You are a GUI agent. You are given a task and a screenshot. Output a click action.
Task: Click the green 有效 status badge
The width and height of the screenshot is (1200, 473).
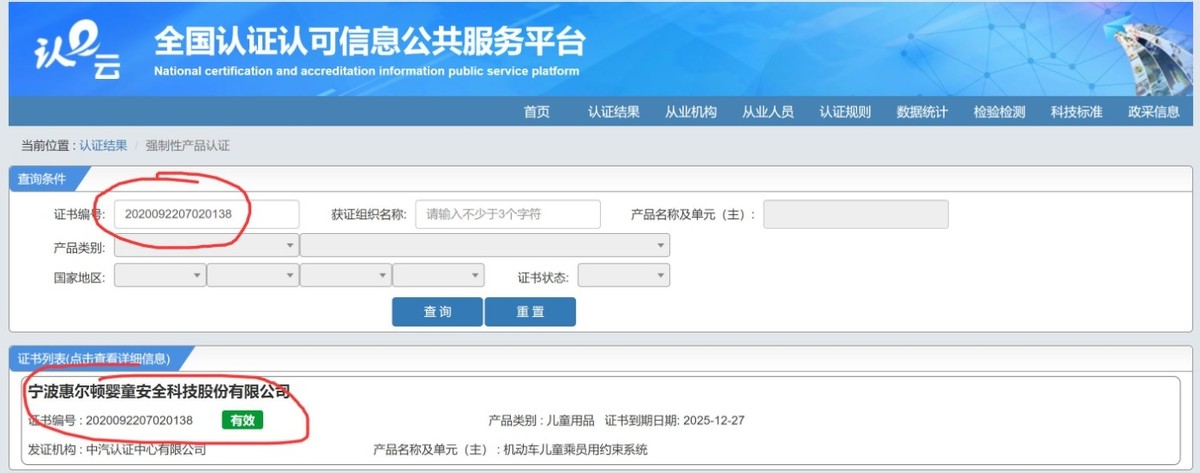pyautogui.click(x=242, y=420)
